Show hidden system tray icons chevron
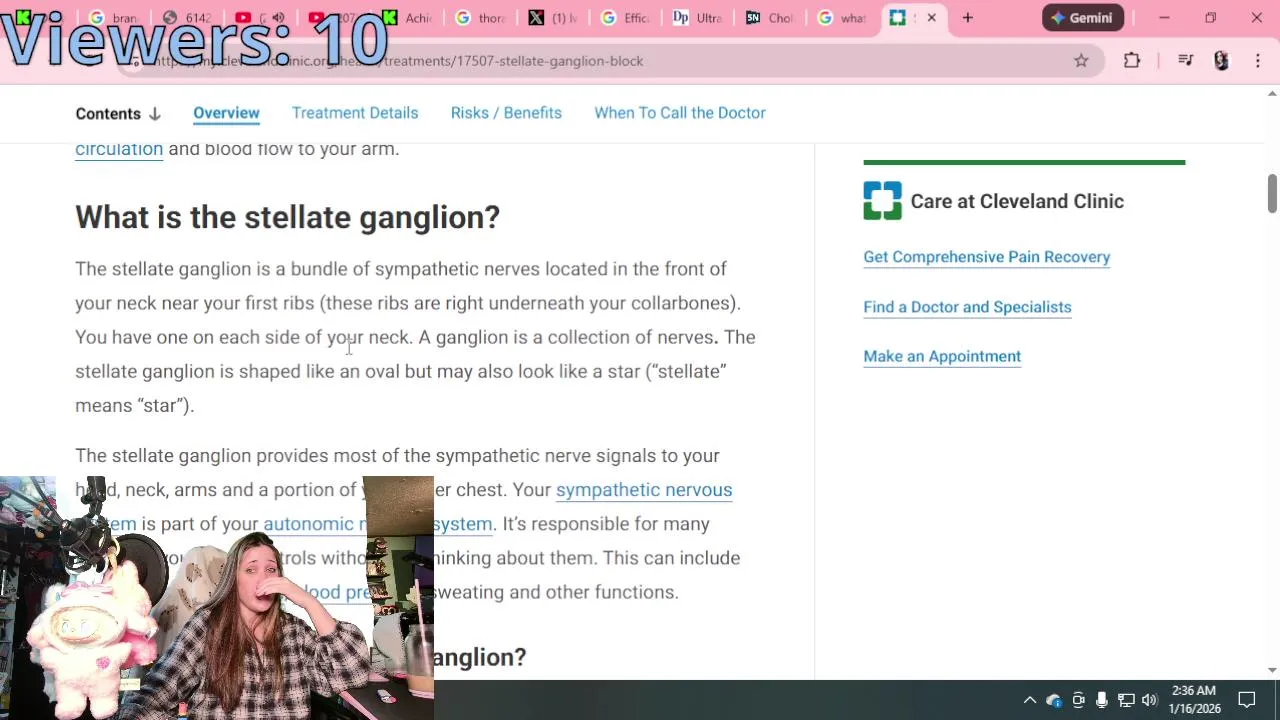 1029,700
